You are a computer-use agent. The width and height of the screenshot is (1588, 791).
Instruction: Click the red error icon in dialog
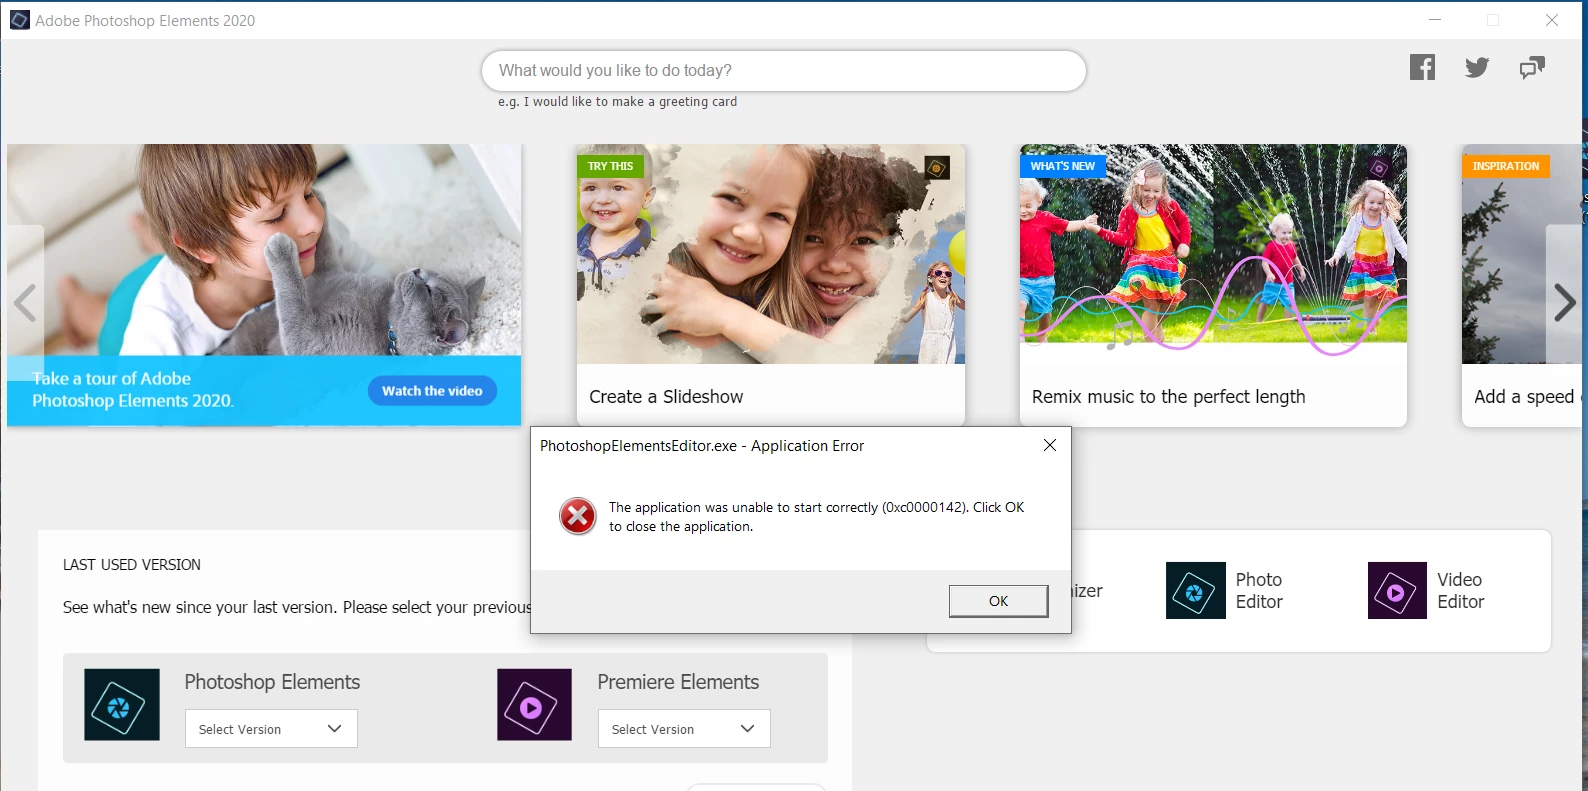[577, 516]
